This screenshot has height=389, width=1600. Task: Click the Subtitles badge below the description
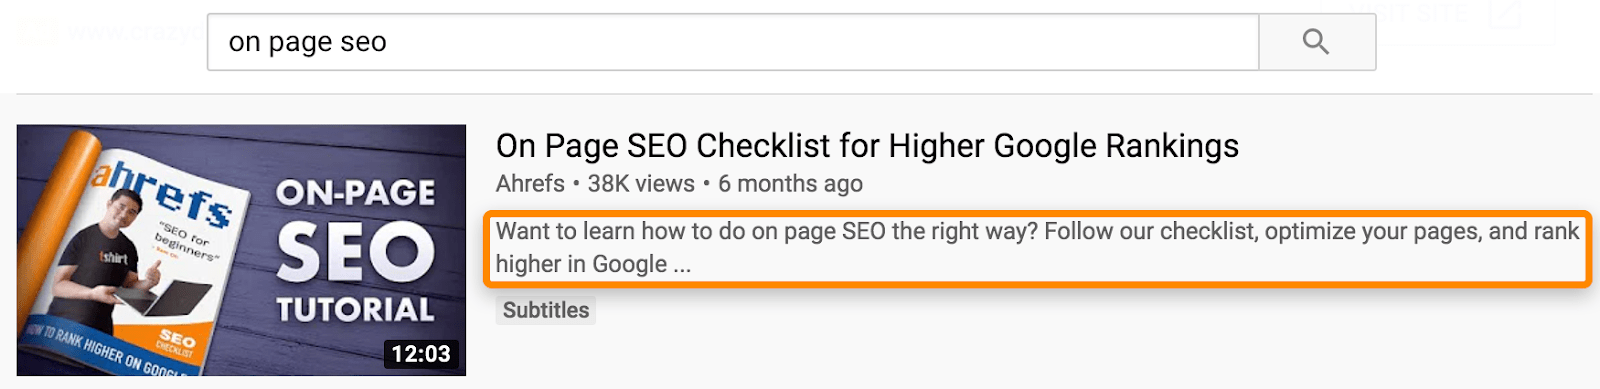click(546, 310)
